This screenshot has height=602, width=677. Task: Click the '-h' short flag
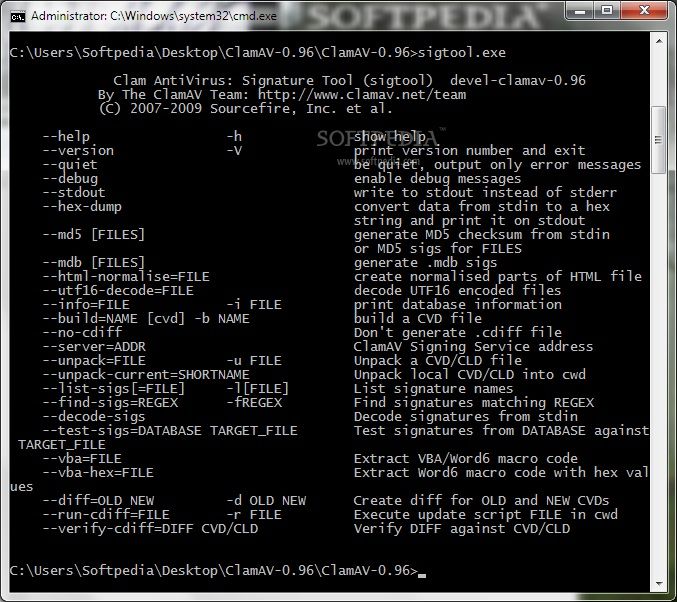[234, 136]
